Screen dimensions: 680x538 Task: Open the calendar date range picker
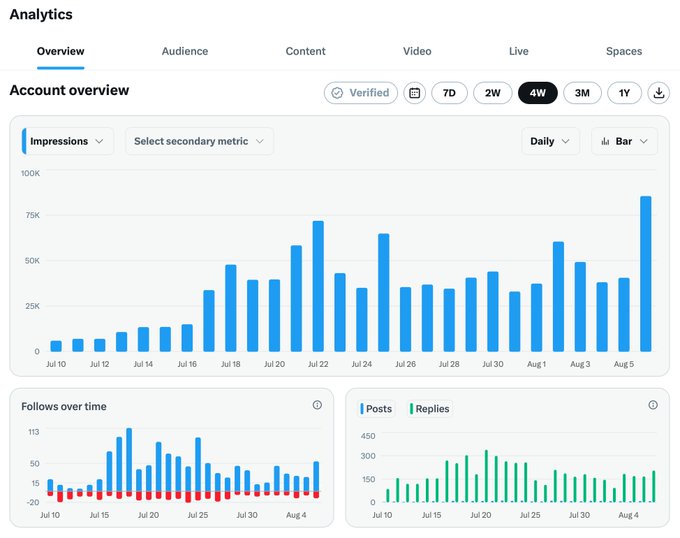(414, 93)
